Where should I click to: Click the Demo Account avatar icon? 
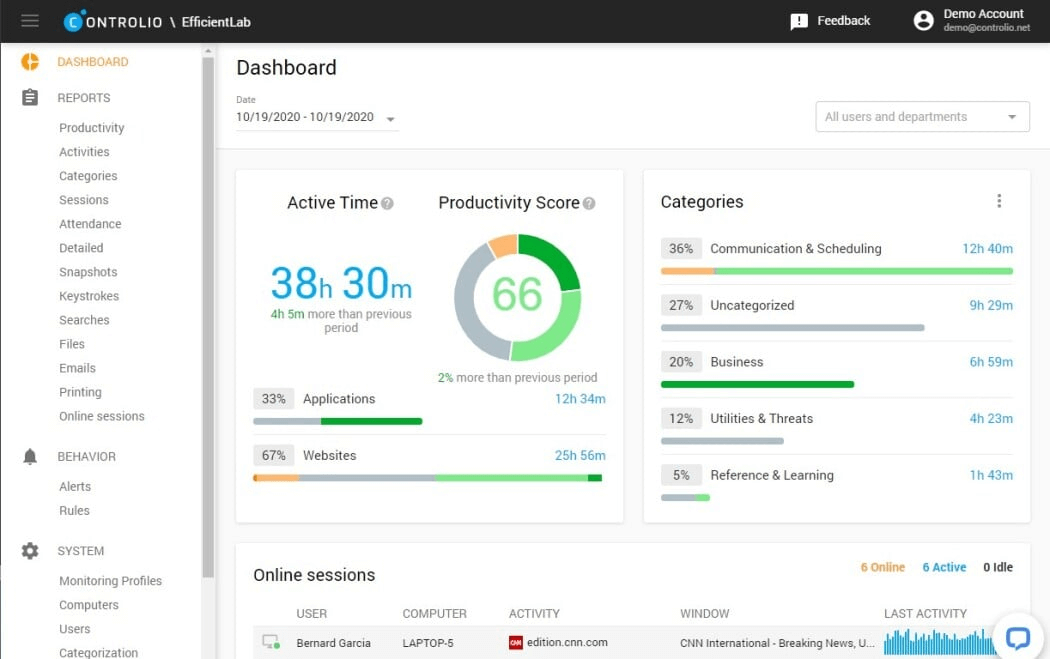[x=923, y=21]
